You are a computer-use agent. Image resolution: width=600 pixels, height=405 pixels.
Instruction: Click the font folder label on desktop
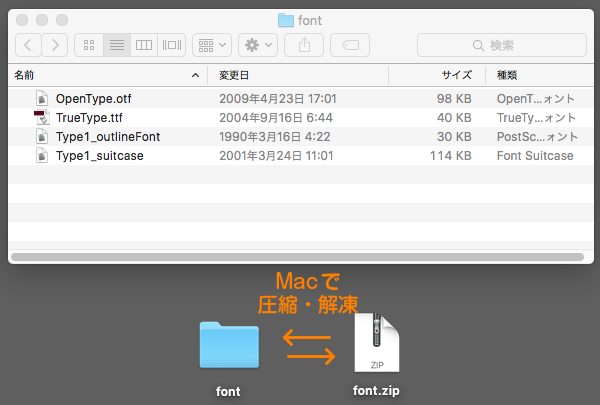[228, 392]
